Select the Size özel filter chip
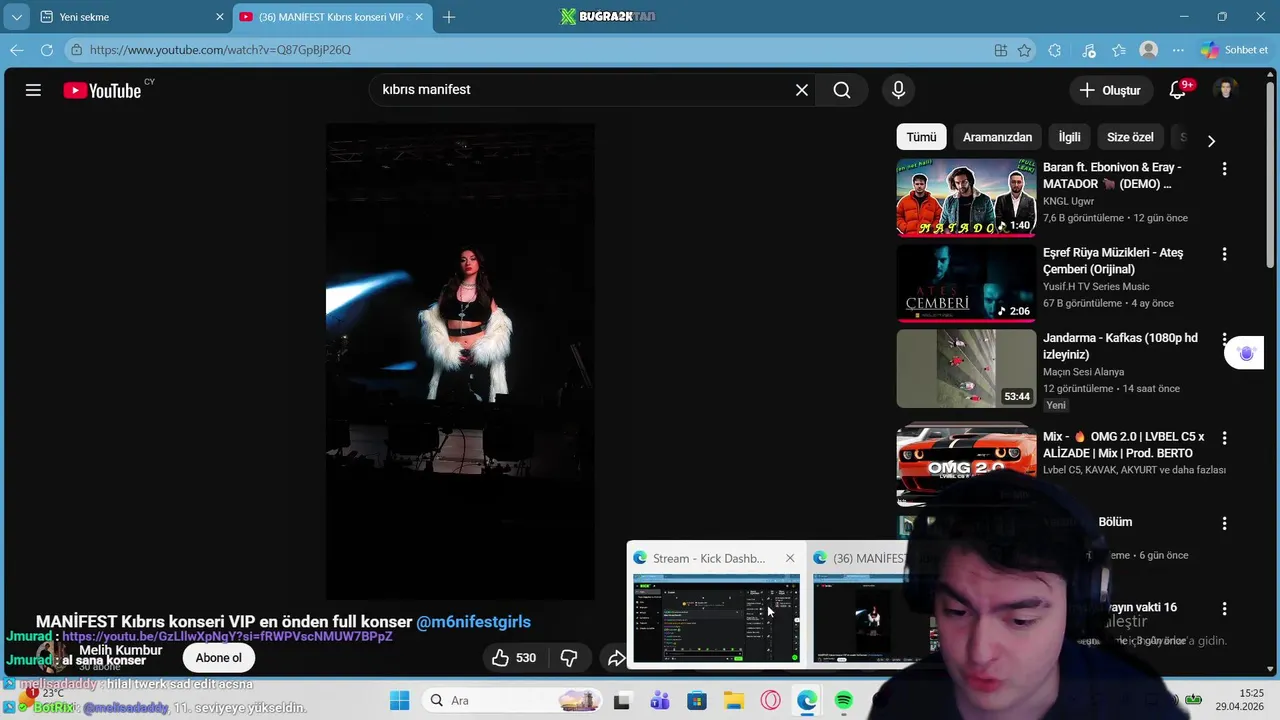The height and width of the screenshot is (720, 1280). click(1130, 137)
